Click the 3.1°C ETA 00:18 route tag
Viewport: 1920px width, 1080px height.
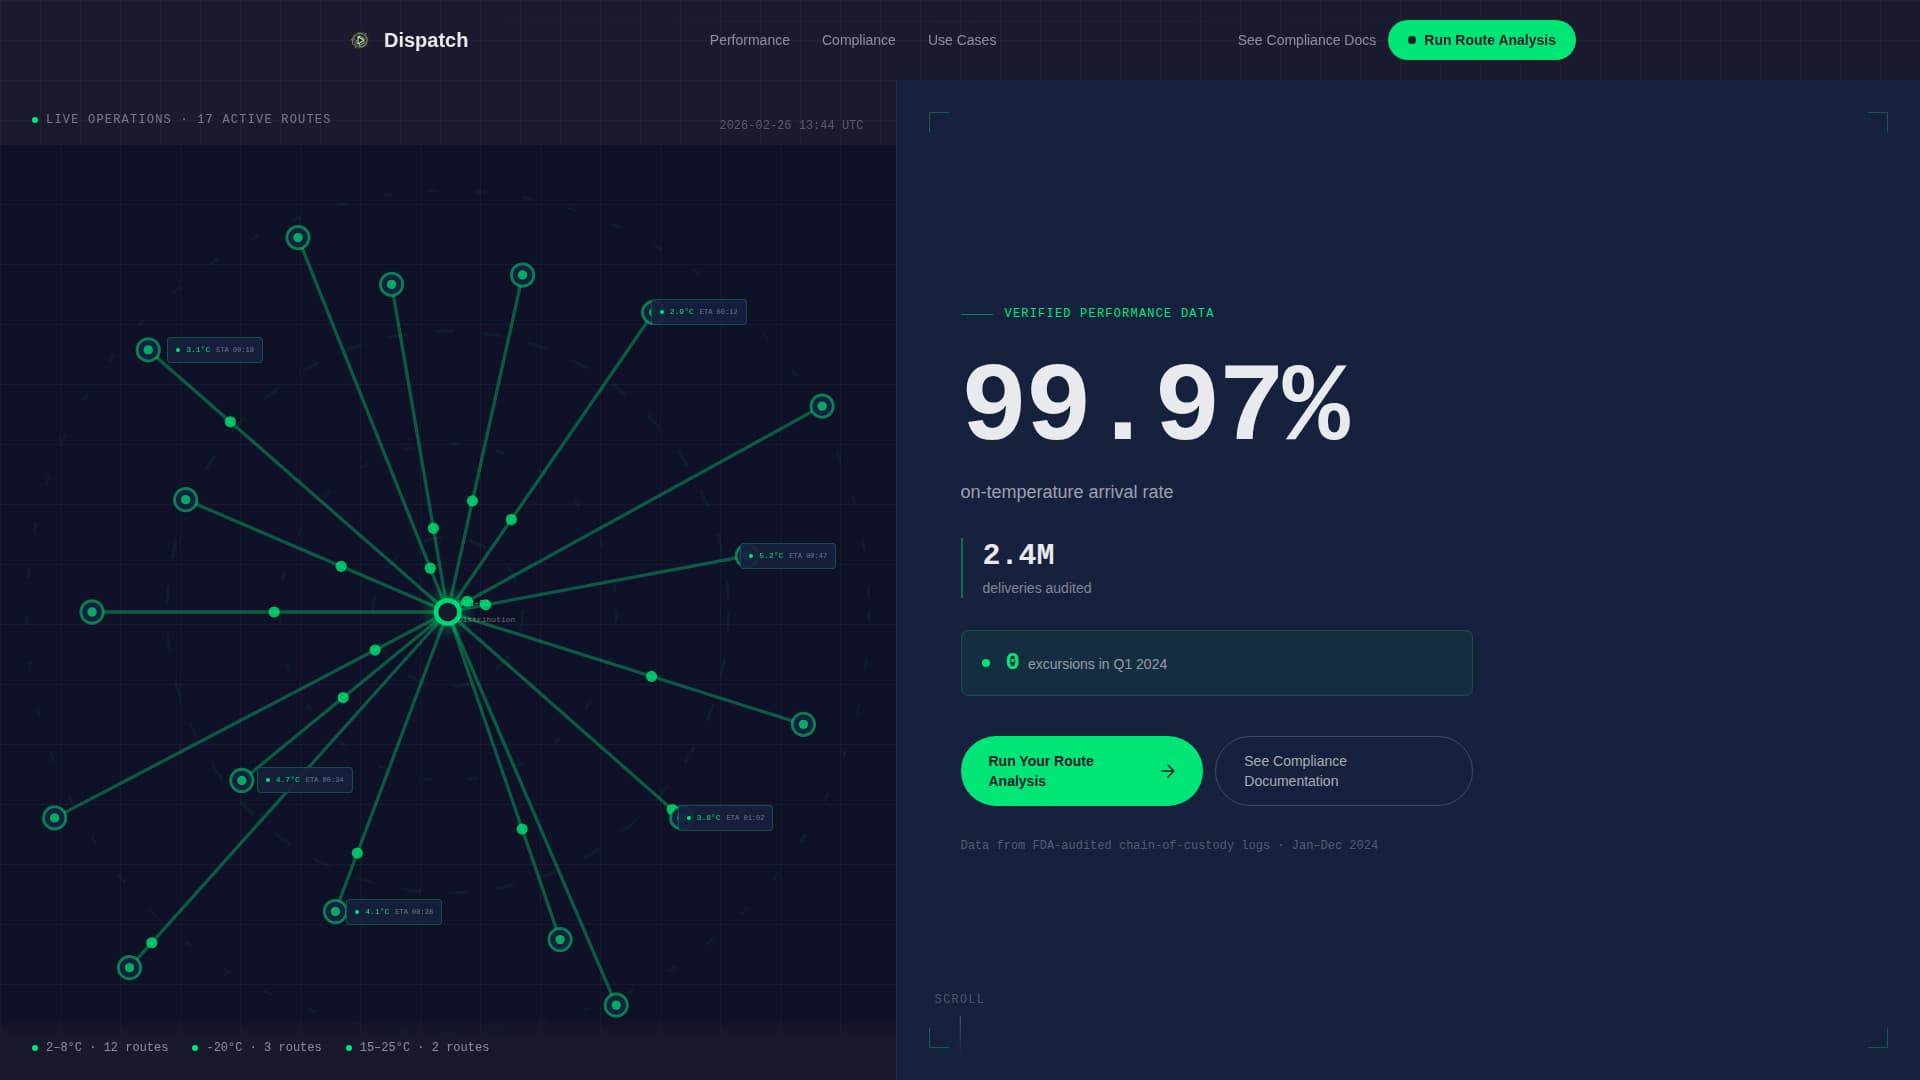(x=215, y=350)
